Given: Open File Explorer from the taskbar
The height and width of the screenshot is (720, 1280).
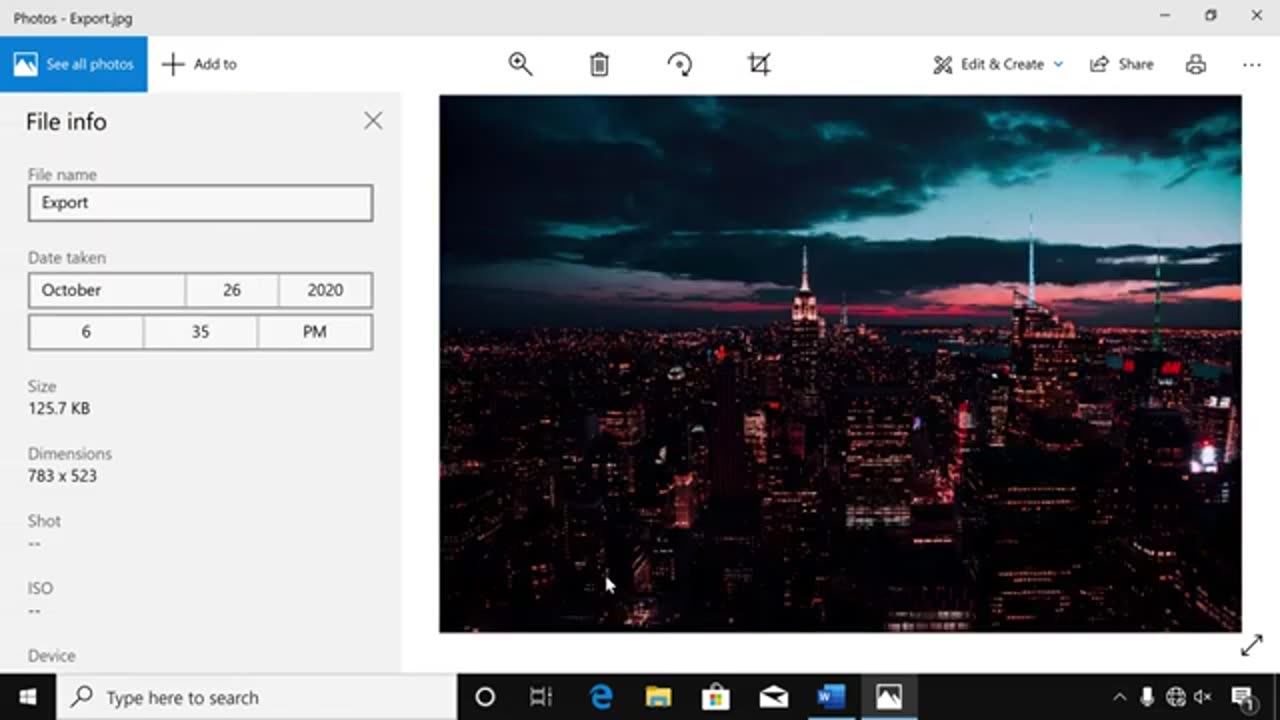Looking at the screenshot, I should tap(658, 697).
